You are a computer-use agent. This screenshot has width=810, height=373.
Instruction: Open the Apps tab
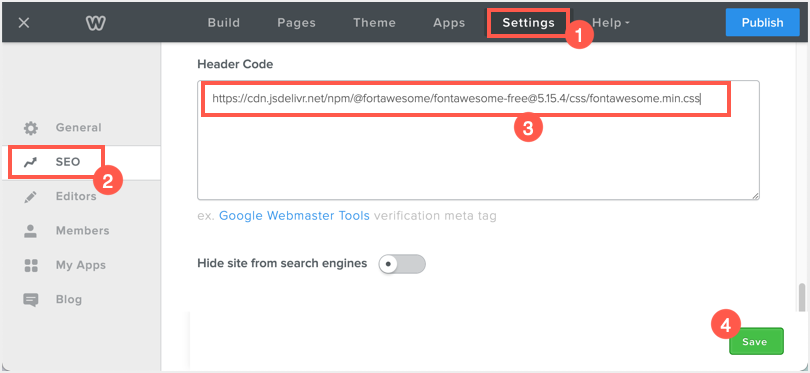[449, 23]
